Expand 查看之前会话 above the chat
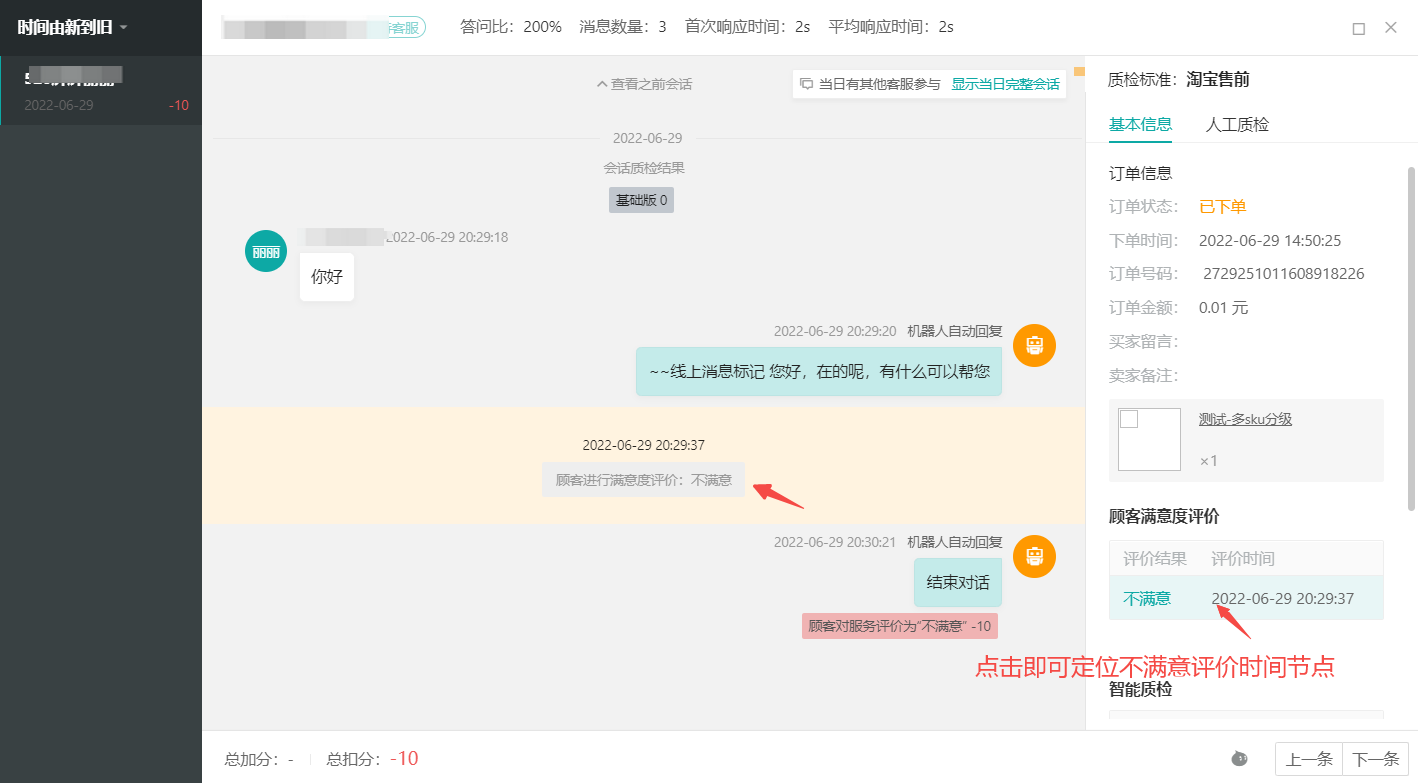Viewport: 1418px width, 783px height. pyautogui.click(x=644, y=84)
